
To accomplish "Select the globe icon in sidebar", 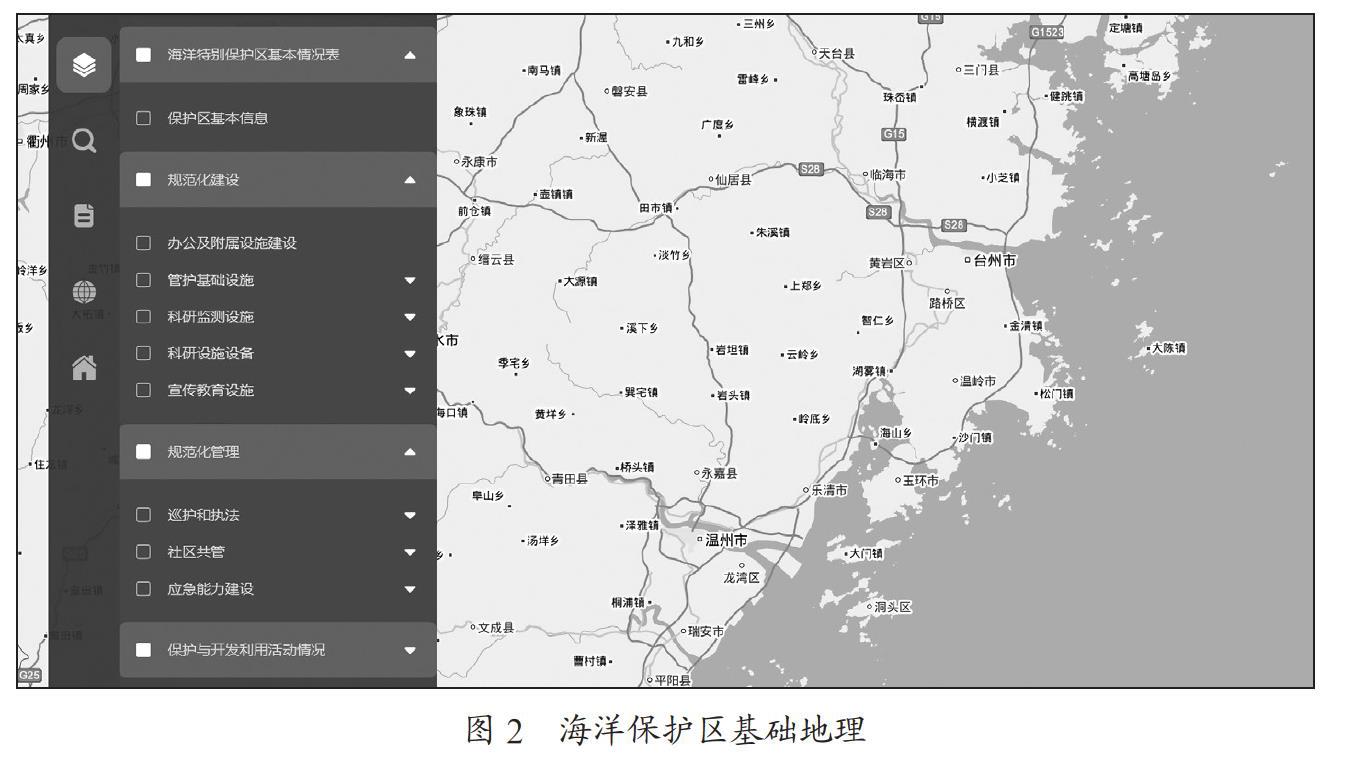I will coord(85,293).
